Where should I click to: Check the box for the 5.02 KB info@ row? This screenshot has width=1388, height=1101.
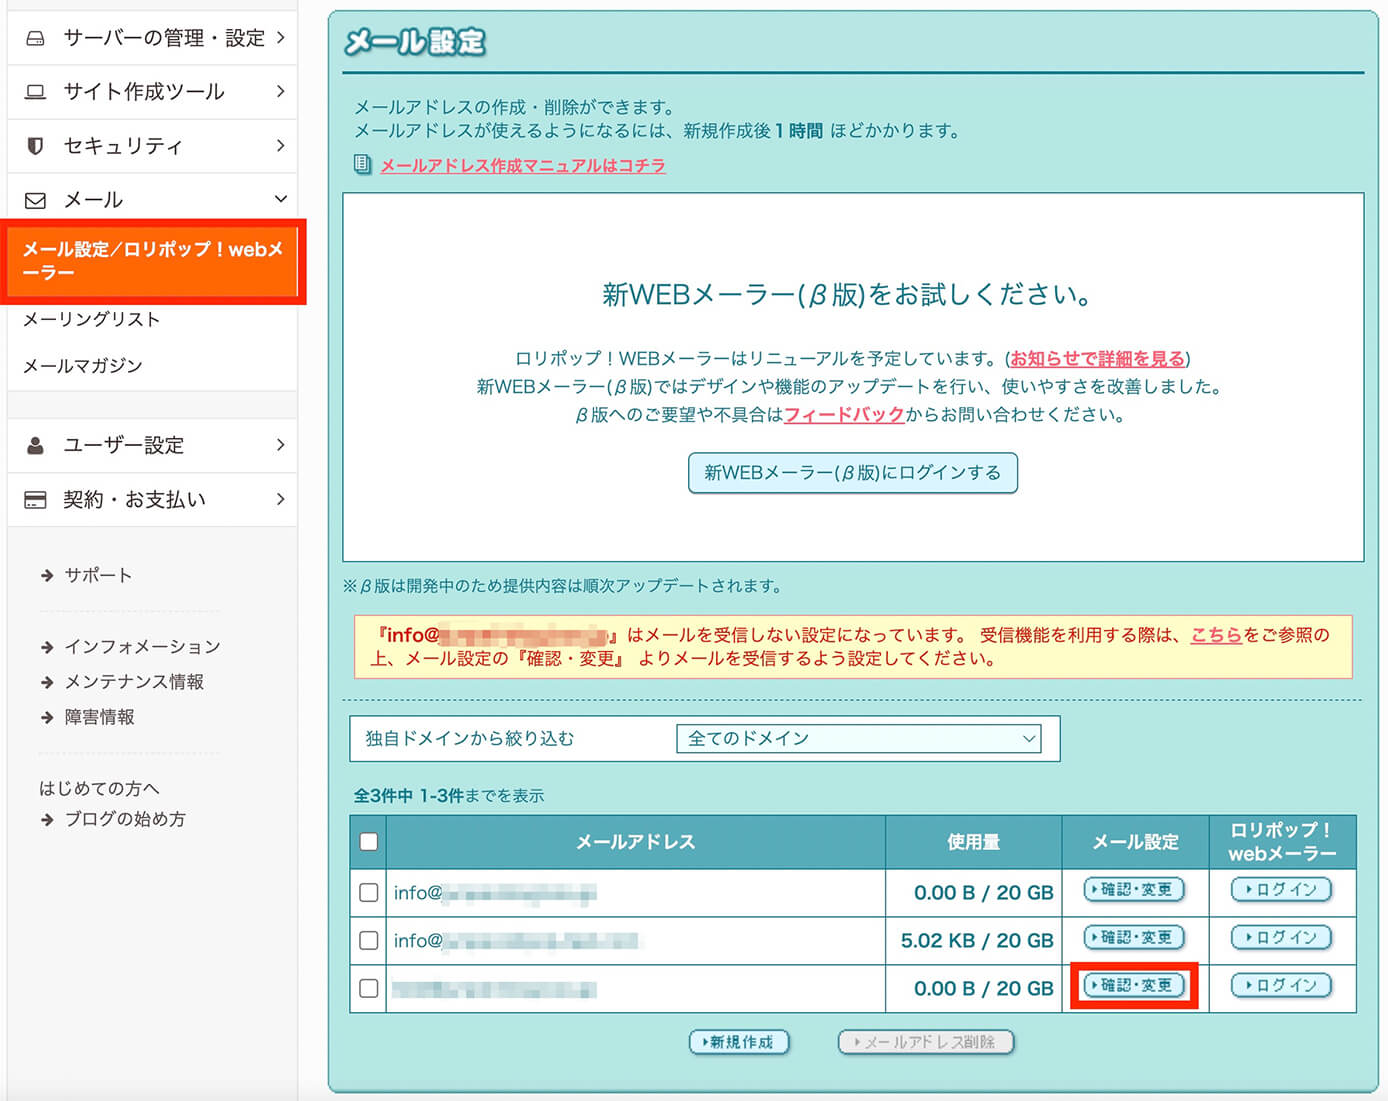click(x=369, y=940)
